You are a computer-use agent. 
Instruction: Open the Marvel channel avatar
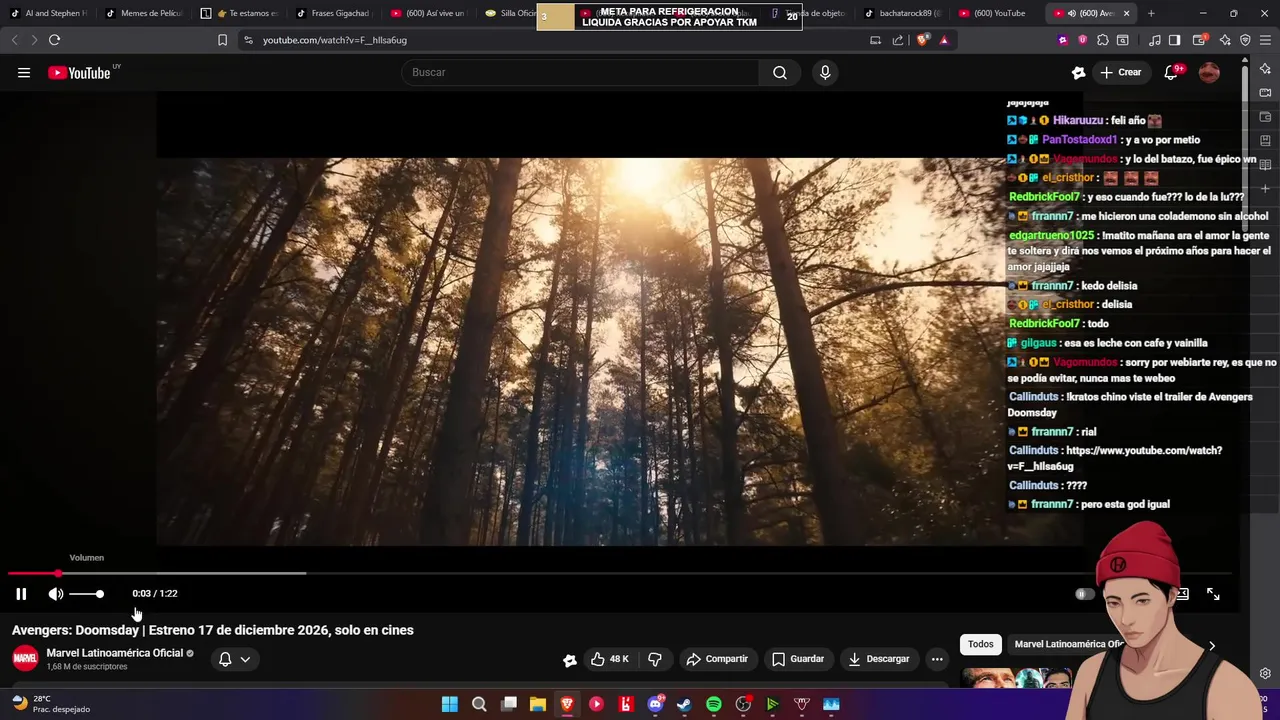[x=25, y=658]
